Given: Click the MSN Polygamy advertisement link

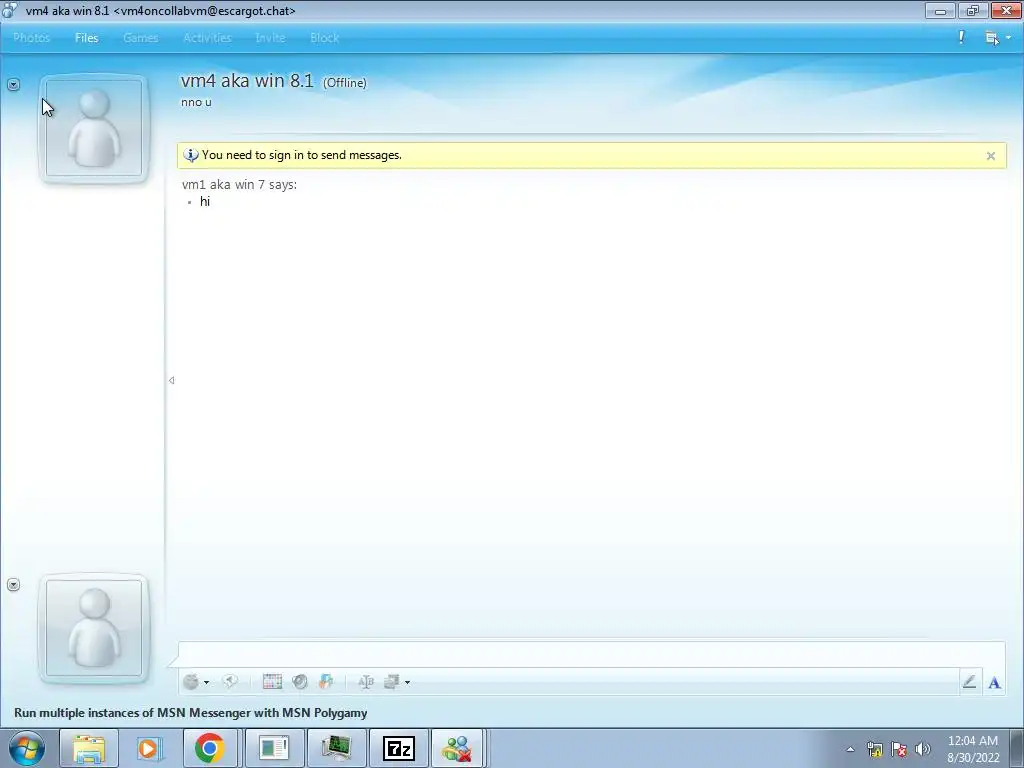Looking at the screenshot, I should point(191,712).
